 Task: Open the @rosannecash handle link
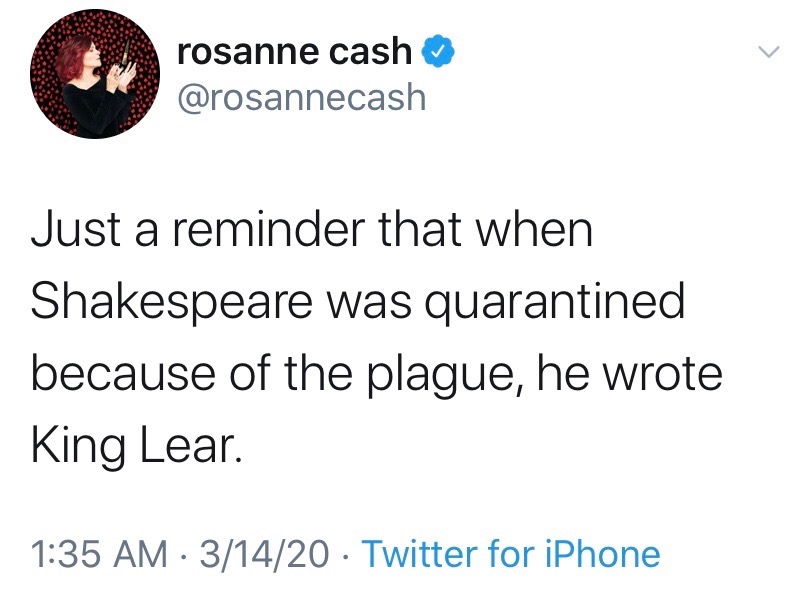[x=300, y=97]
